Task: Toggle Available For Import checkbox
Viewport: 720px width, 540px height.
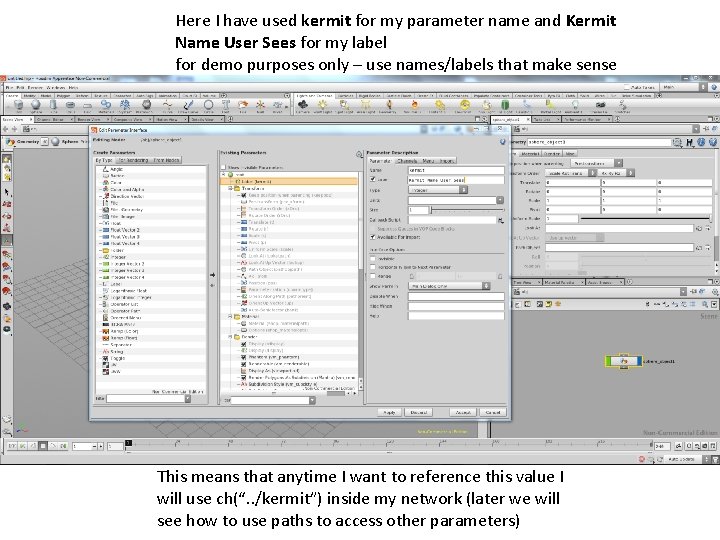Action: point(373,237)
